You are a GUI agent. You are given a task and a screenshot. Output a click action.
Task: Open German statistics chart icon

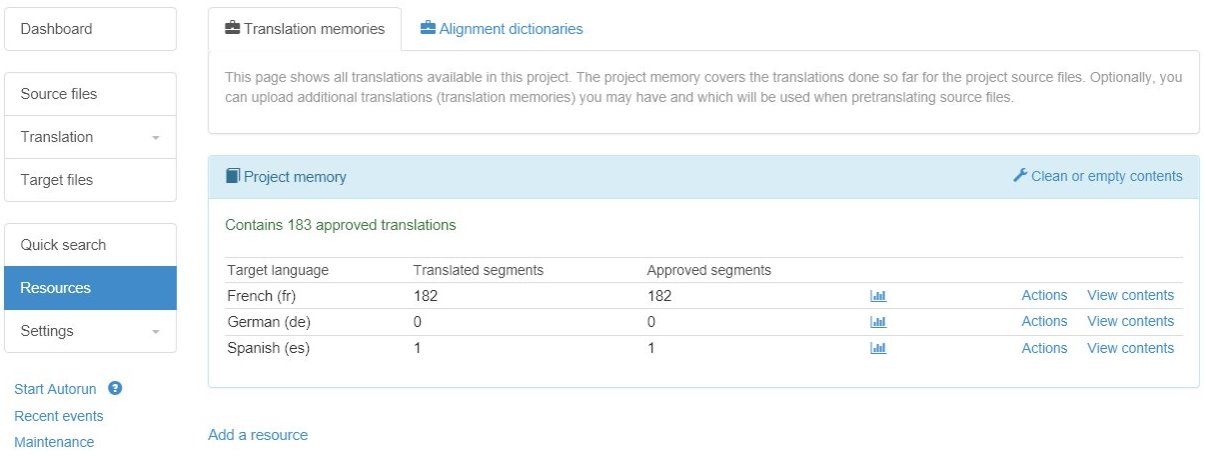point(878,322)
